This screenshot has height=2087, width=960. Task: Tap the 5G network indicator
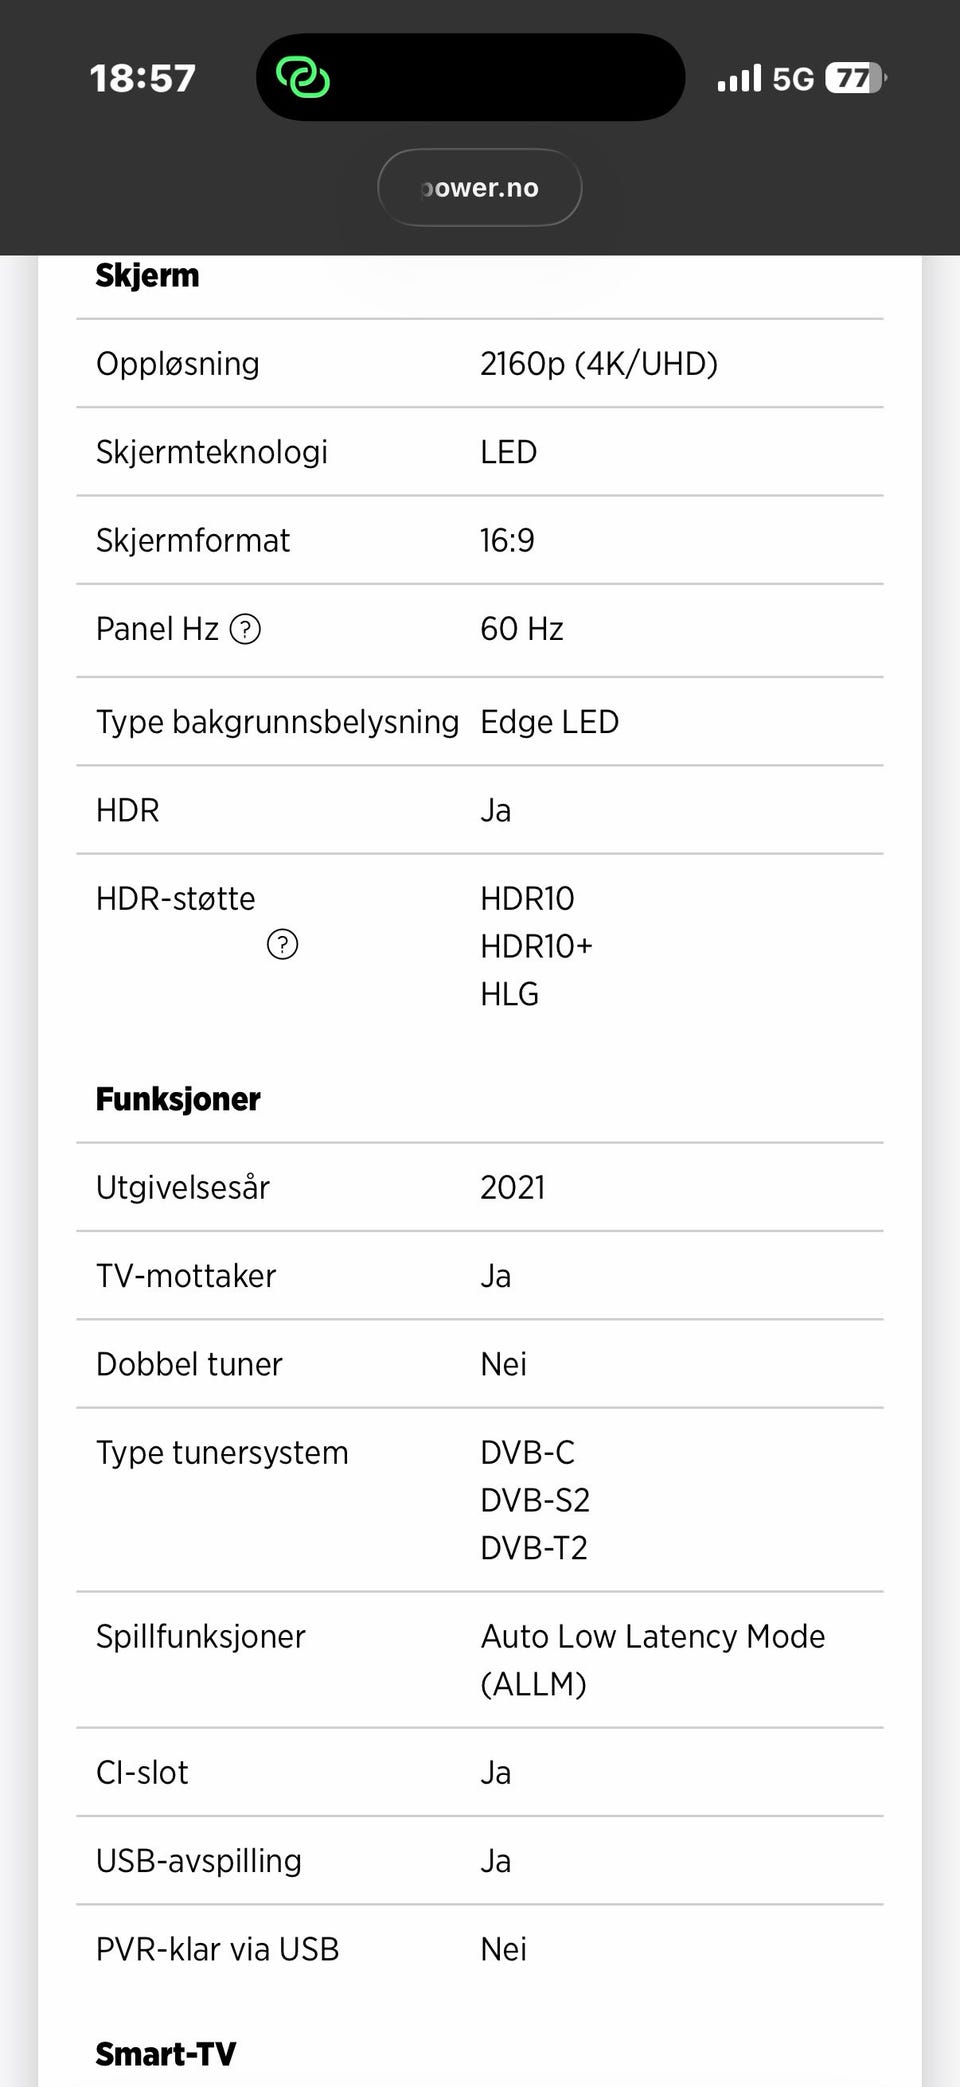[x=793, y=79]
